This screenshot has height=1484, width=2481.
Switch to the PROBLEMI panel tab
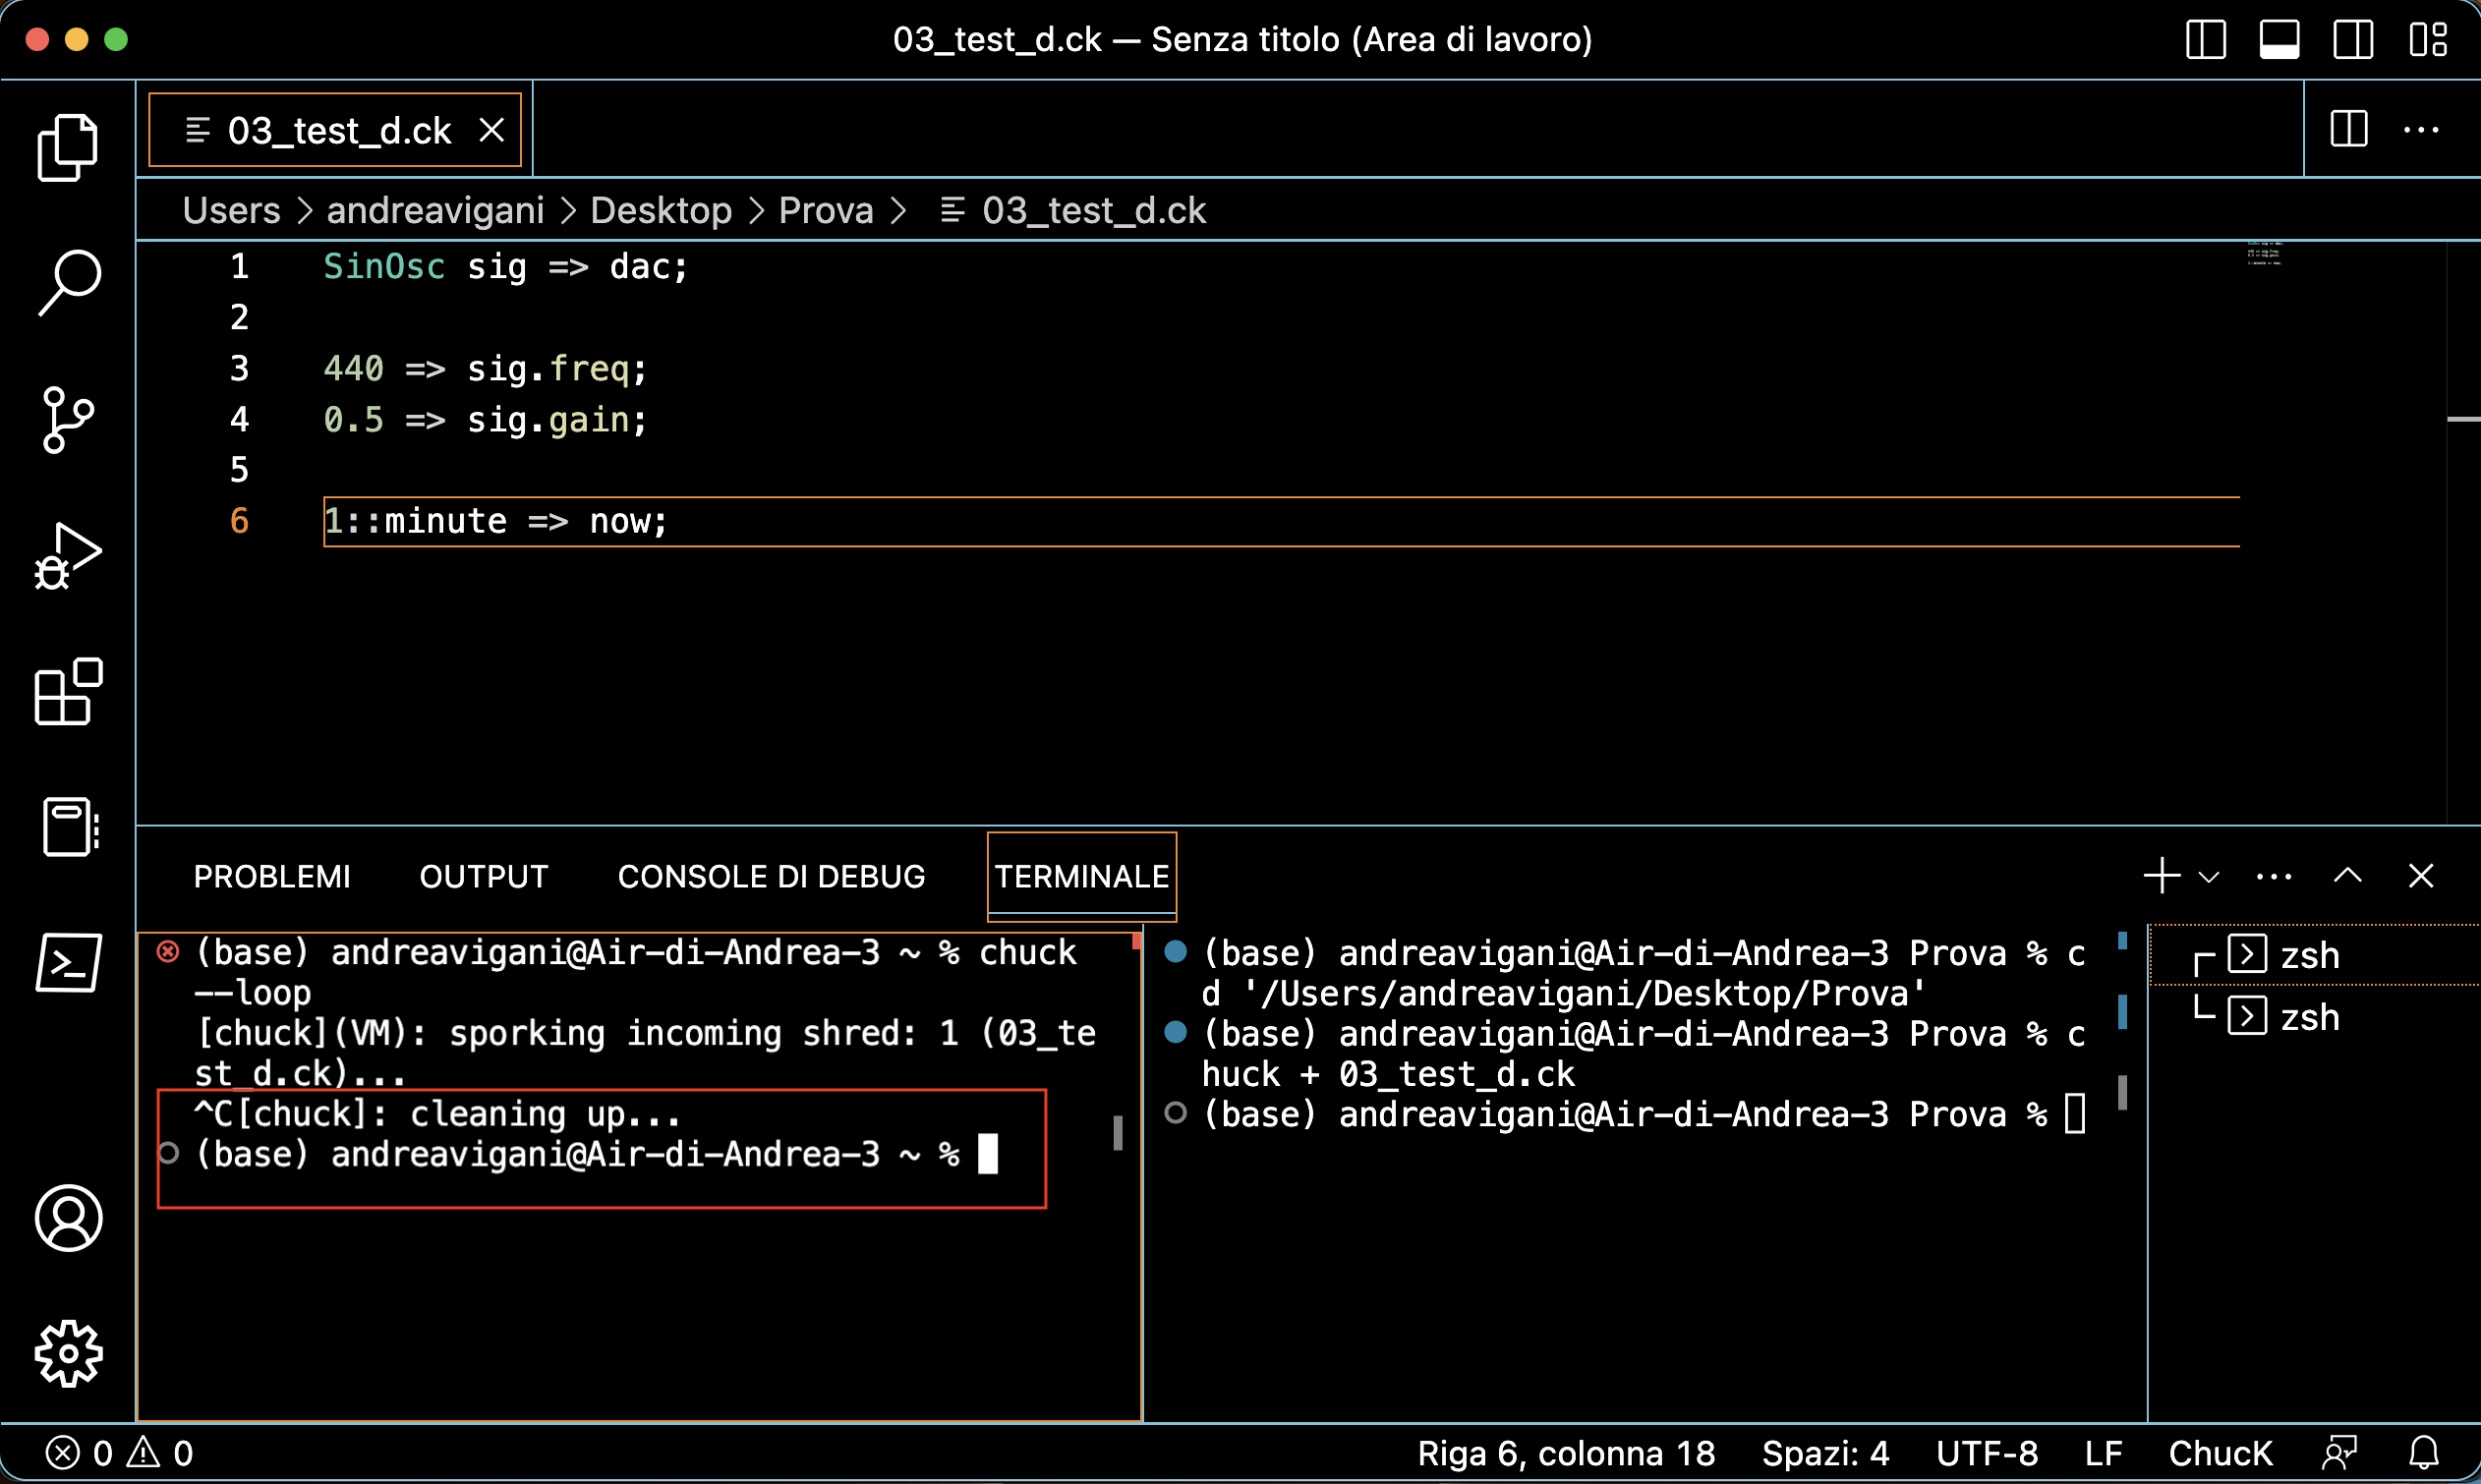click(x=272, y=876)
